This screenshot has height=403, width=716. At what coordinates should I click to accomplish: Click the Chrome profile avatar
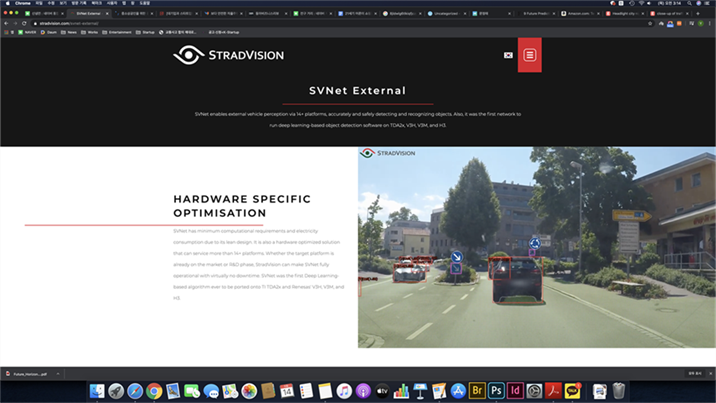click(x=700, y=23)
